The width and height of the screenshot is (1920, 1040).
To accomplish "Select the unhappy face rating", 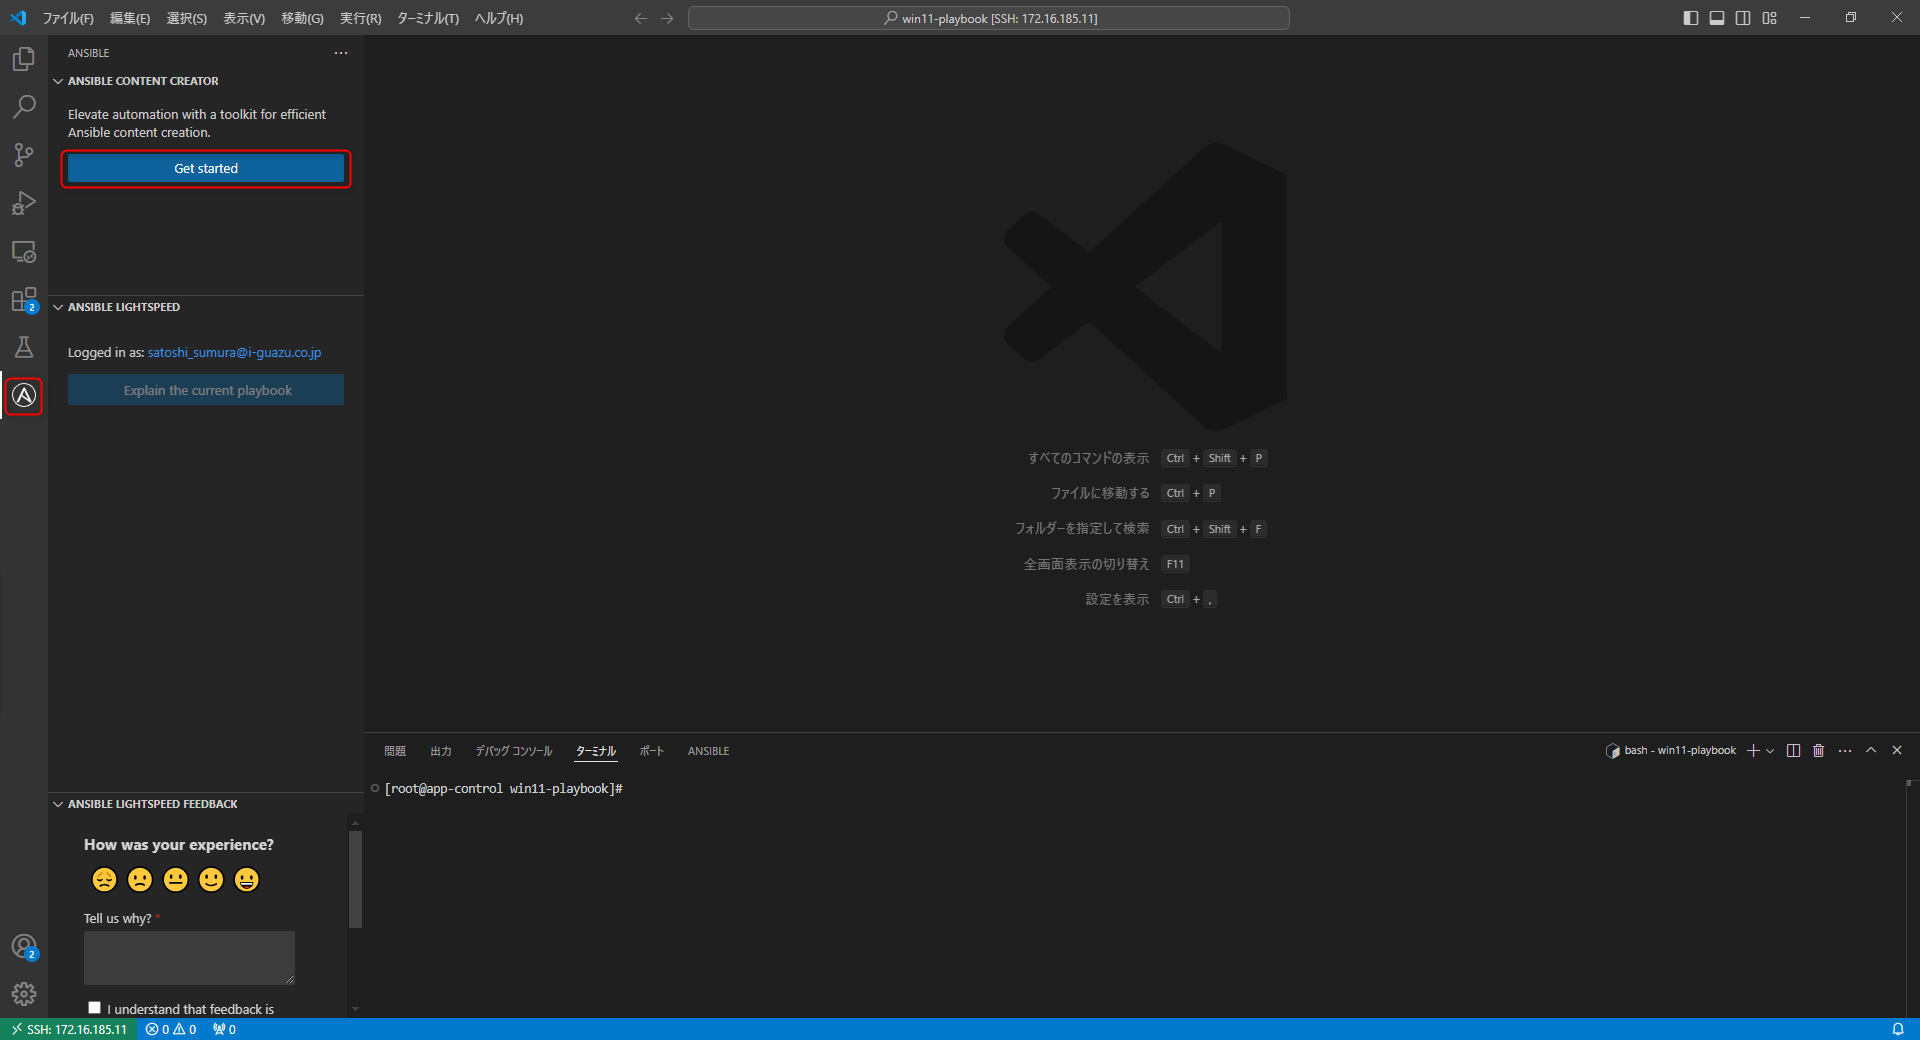I will (140, 880).
